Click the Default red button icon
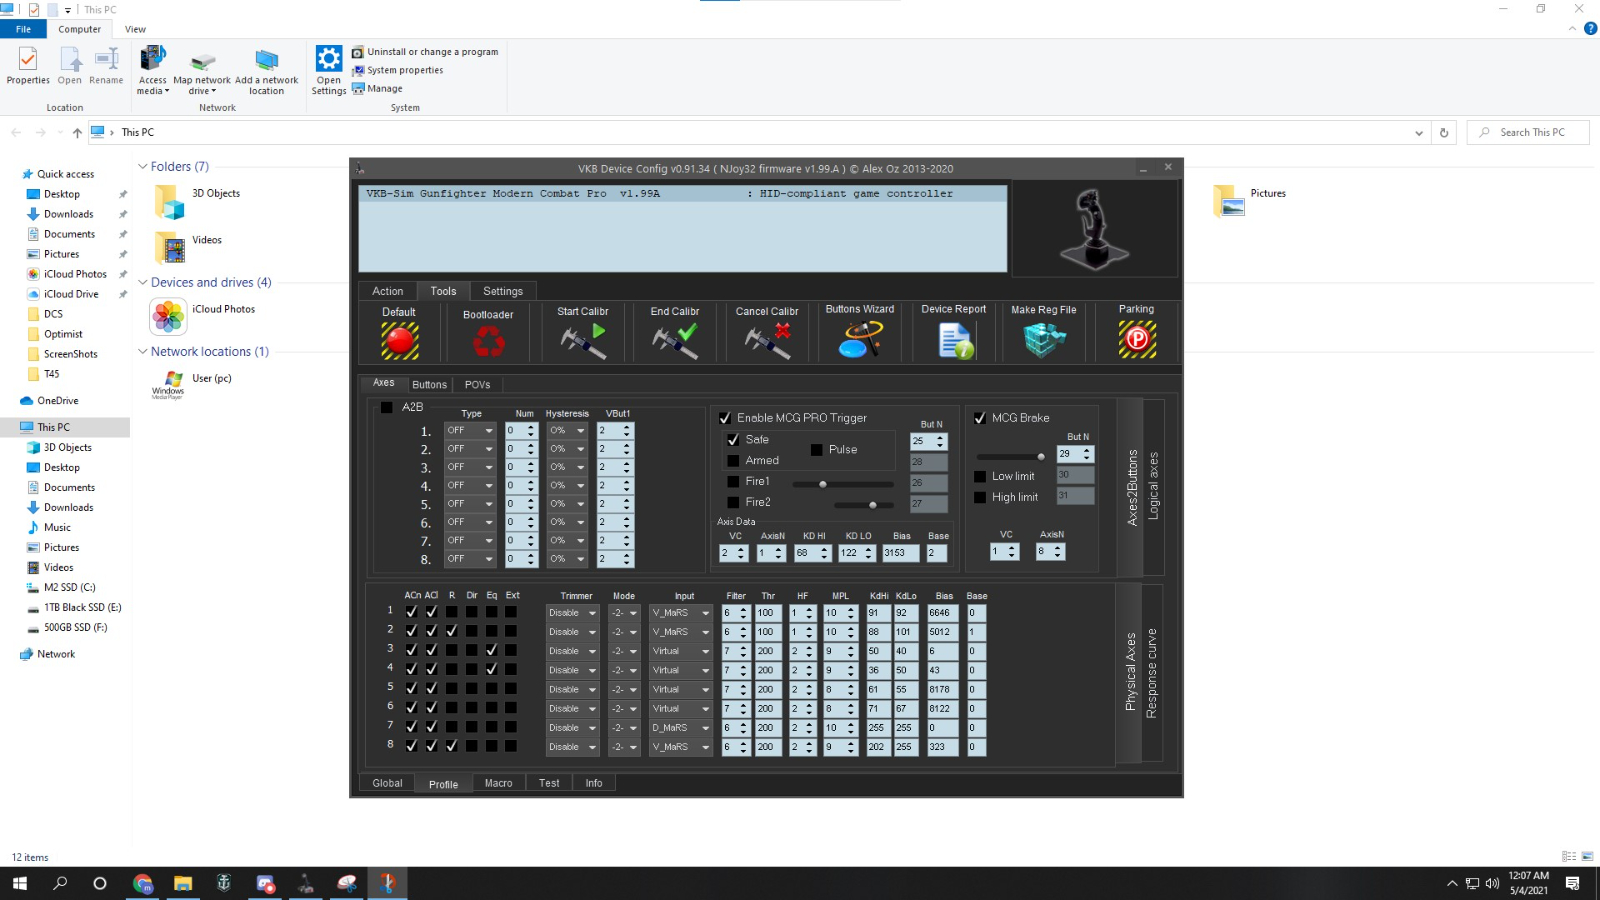The width and height of the screenshot is (1600, 900). click(399, 341)
